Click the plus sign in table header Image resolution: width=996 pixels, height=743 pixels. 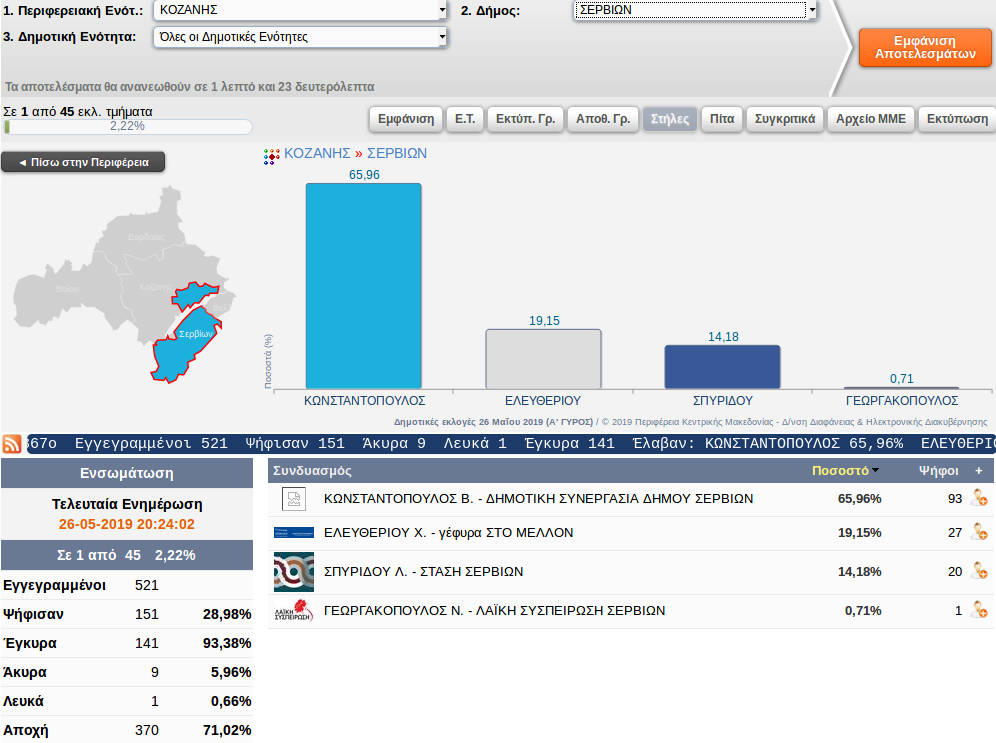[x=978, y=470]
